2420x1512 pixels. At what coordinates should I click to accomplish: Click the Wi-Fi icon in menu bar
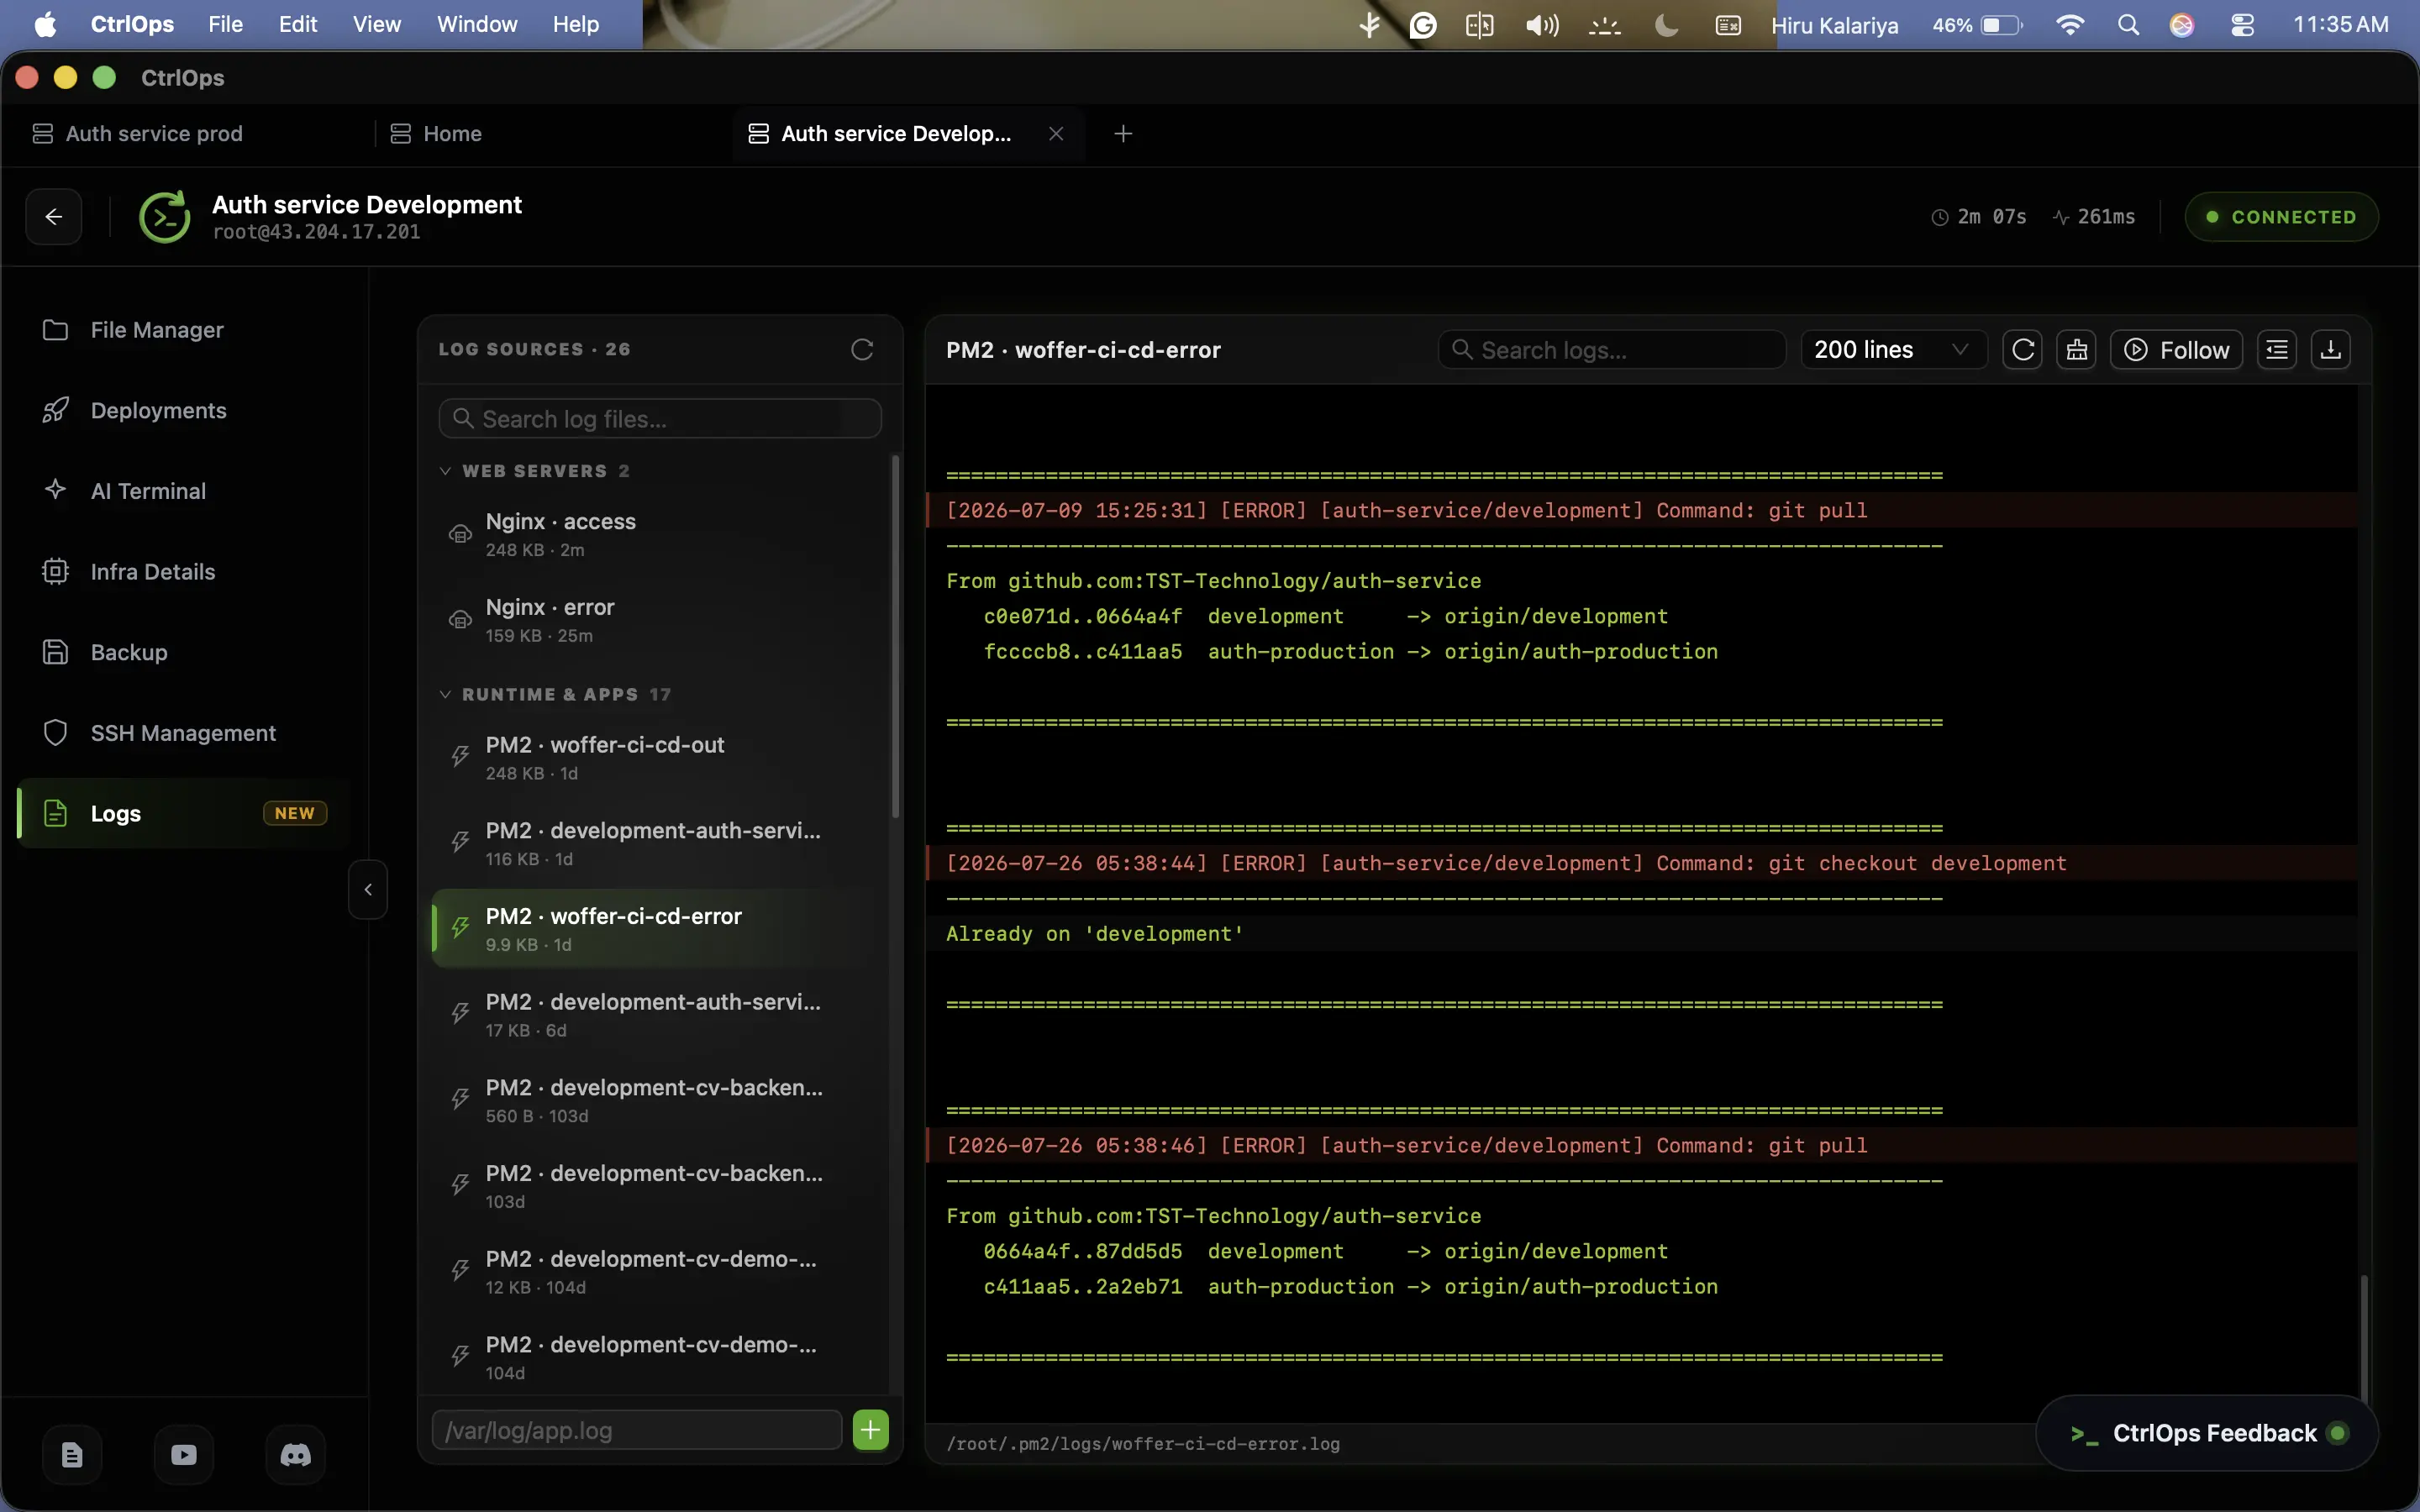pyautogui.click(x=2070, y=25)
